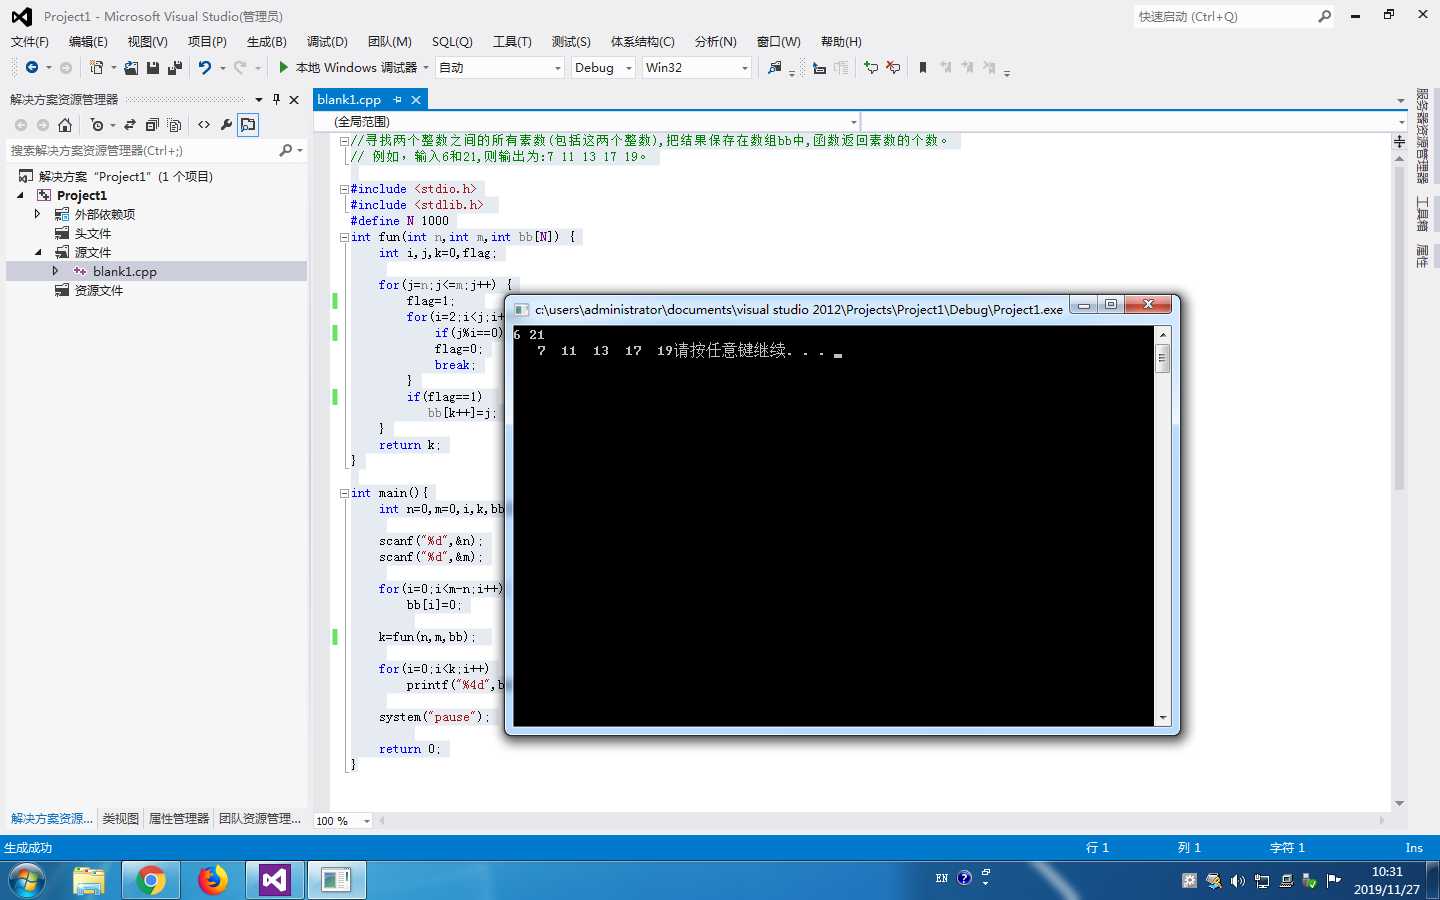
Task: Switch to the 属性管理器 tab
Action: click(179, 818)
